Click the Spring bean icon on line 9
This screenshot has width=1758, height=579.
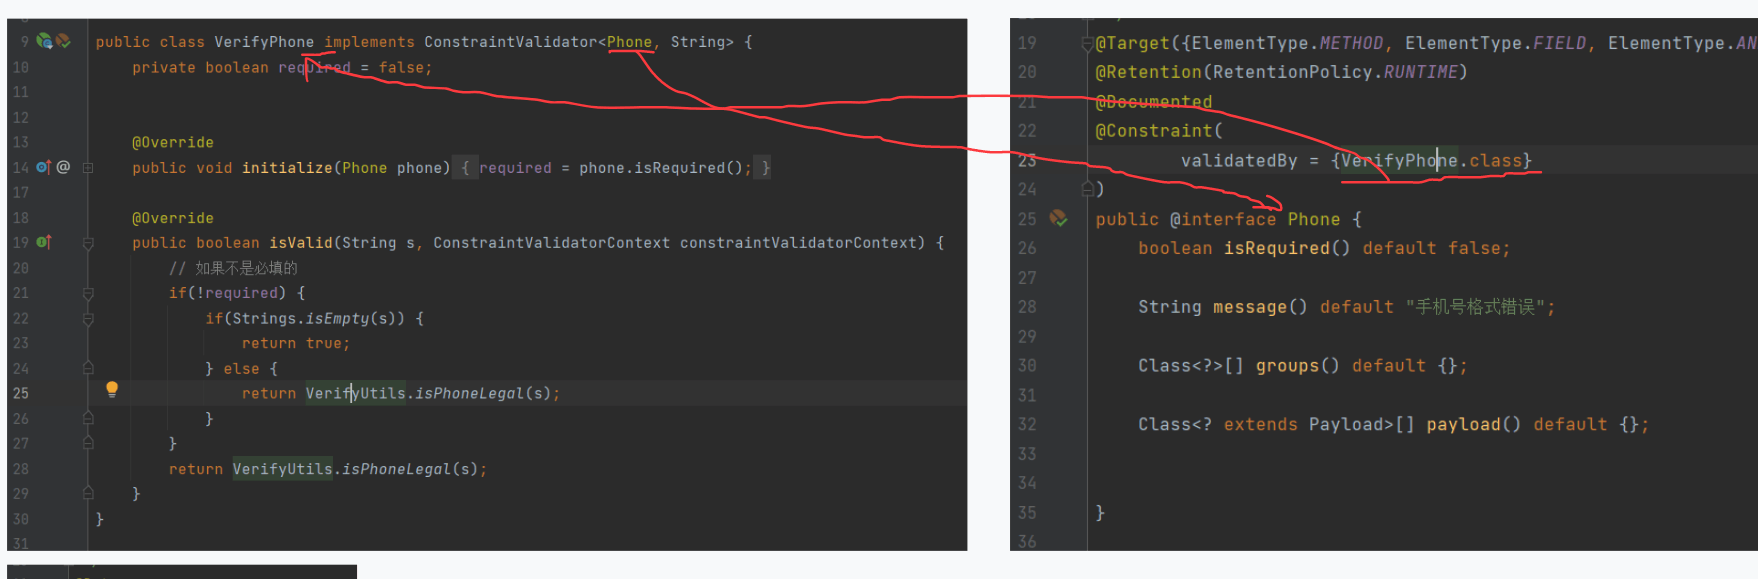(x=44, y=41)
